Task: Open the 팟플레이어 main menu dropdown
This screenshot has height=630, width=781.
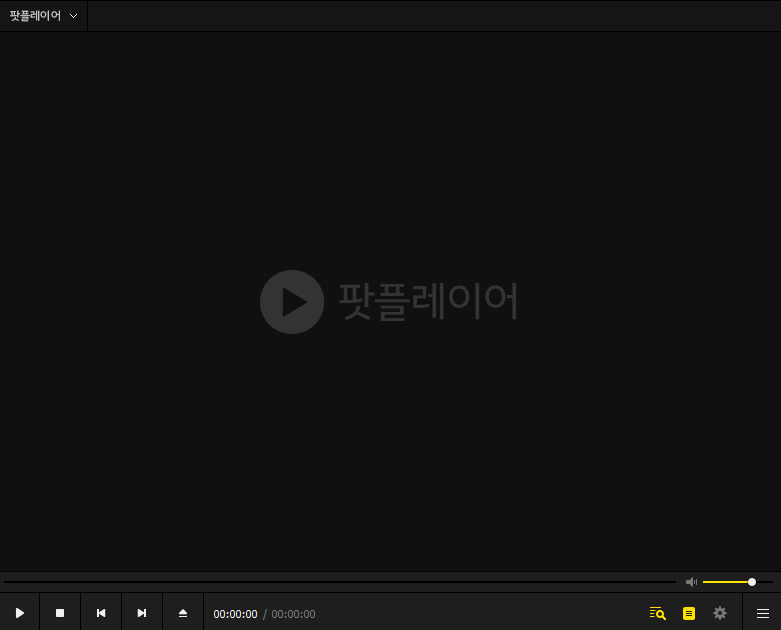Action: coord(43,16)
